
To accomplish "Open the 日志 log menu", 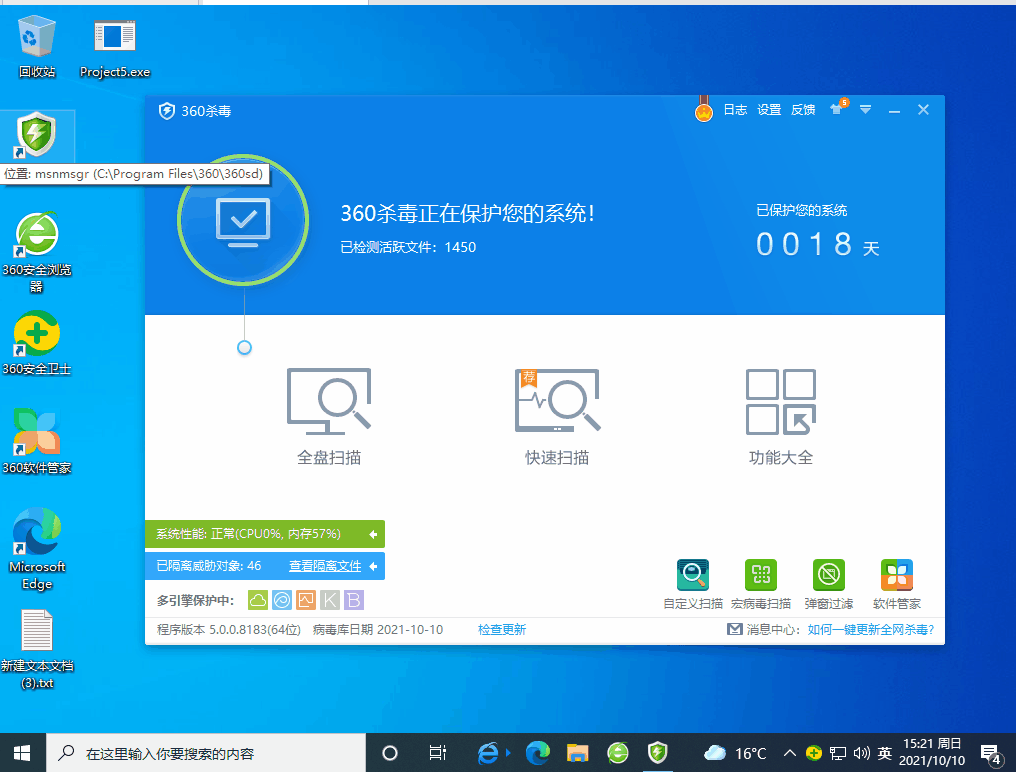I will [735, 110].
